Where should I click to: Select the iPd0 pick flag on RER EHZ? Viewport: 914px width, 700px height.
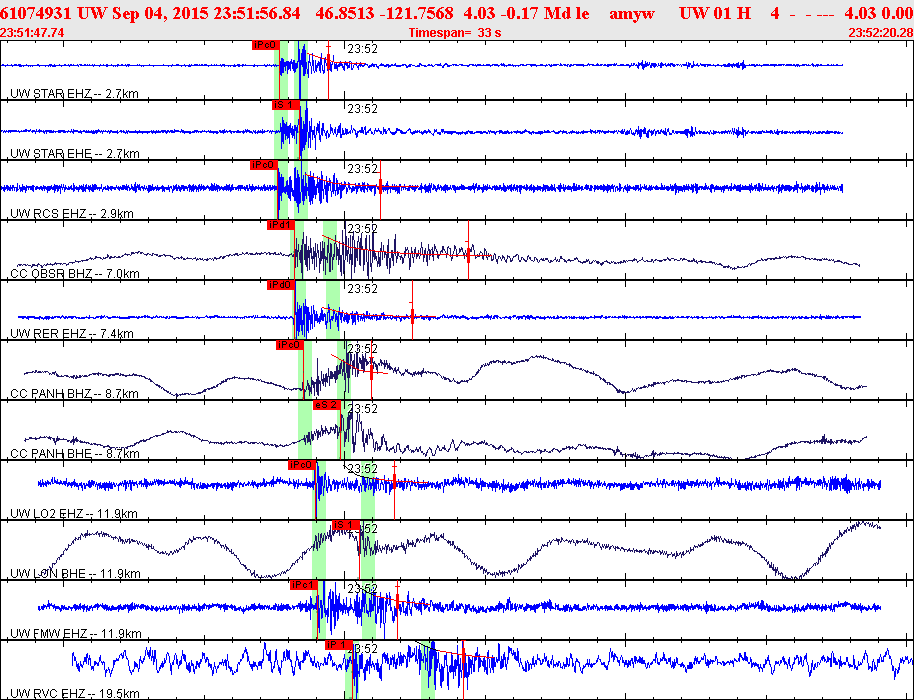point(280,285)
